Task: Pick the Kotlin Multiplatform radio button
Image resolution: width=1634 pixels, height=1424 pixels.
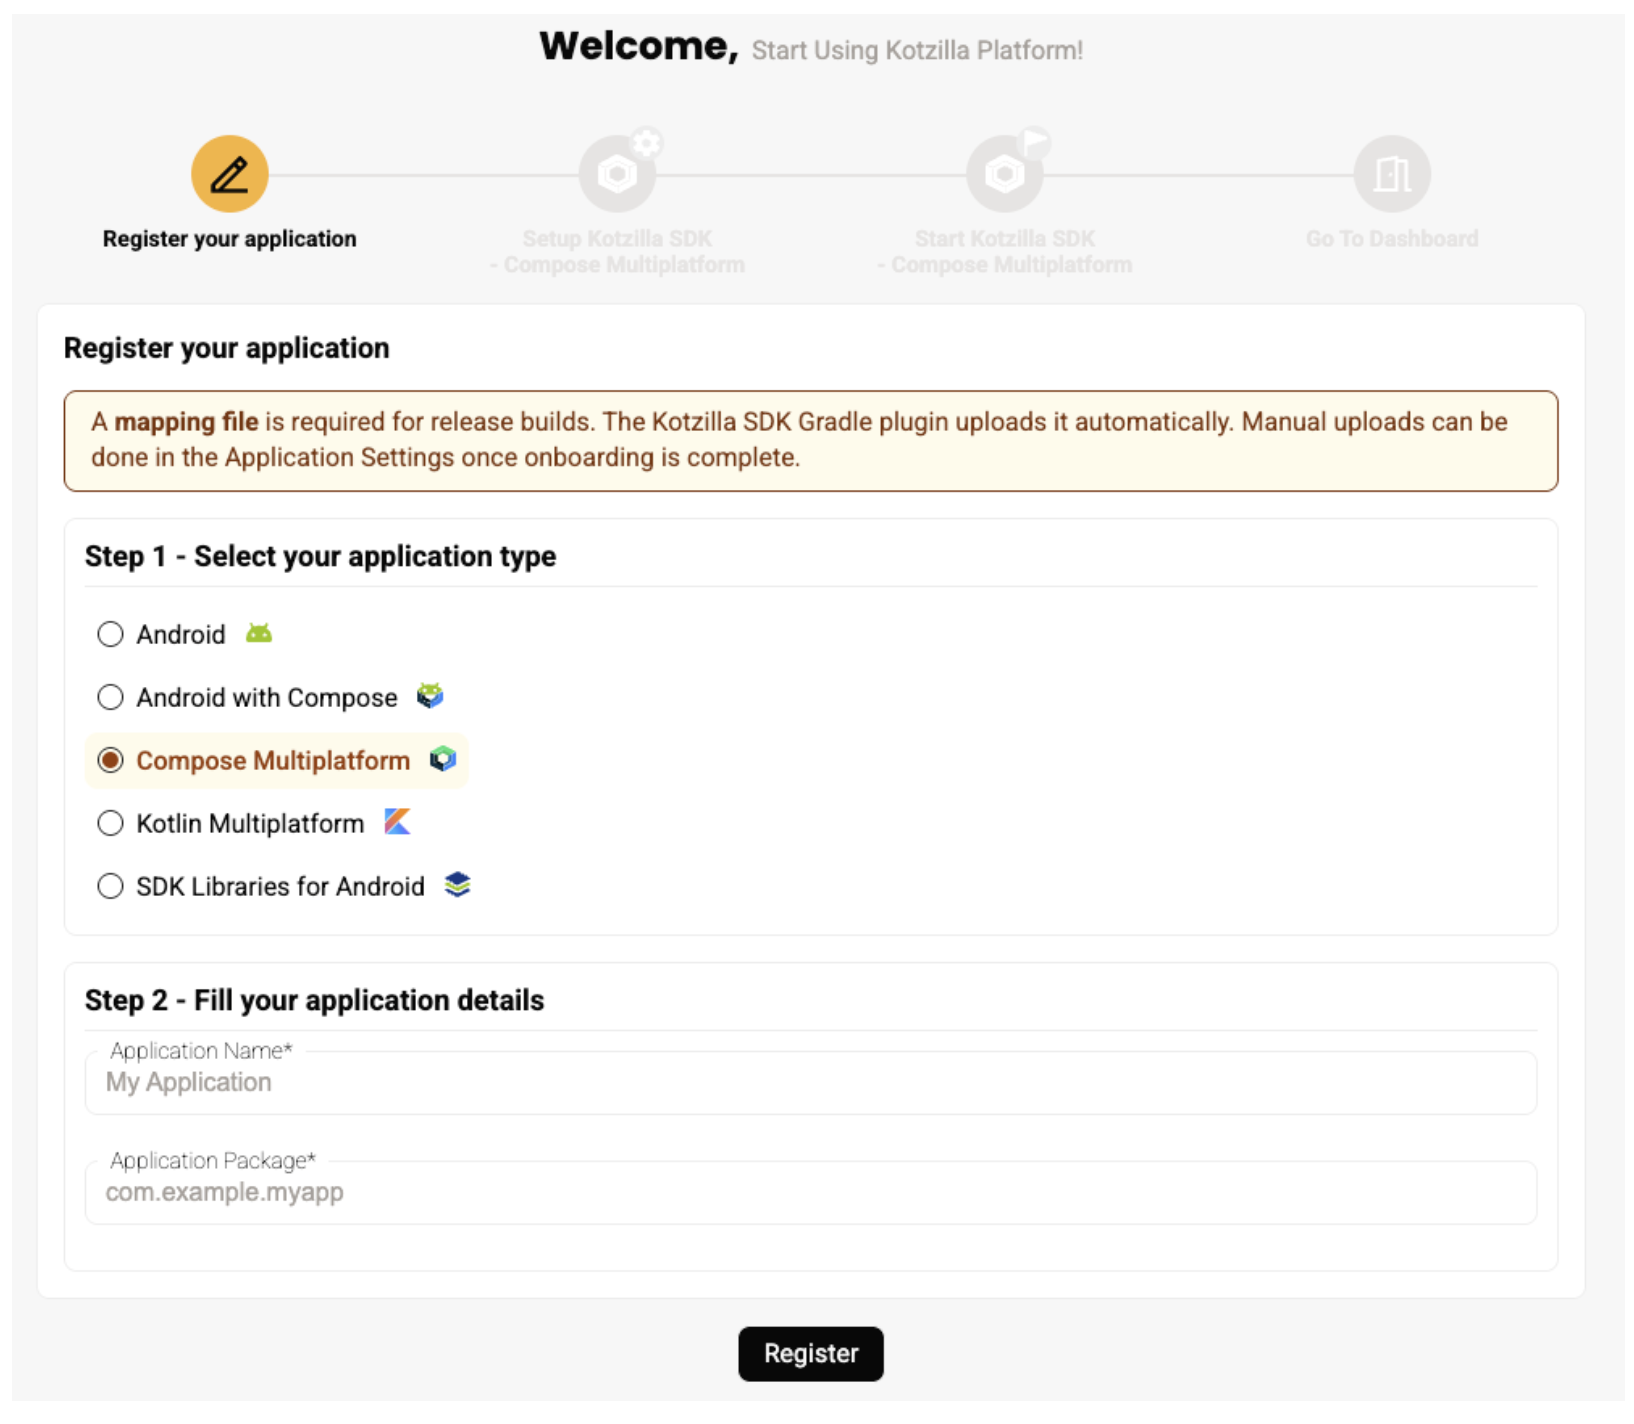Action: (110, 823)
